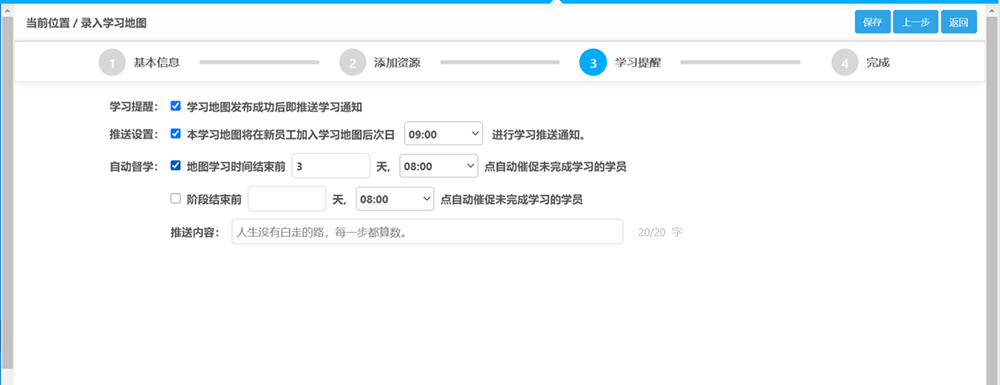Image resolution: width=1000 pixels, height=385 pixels.
Task: Open the 添加资源 step label
Action: pyautogui.click(x=397, y=62)
